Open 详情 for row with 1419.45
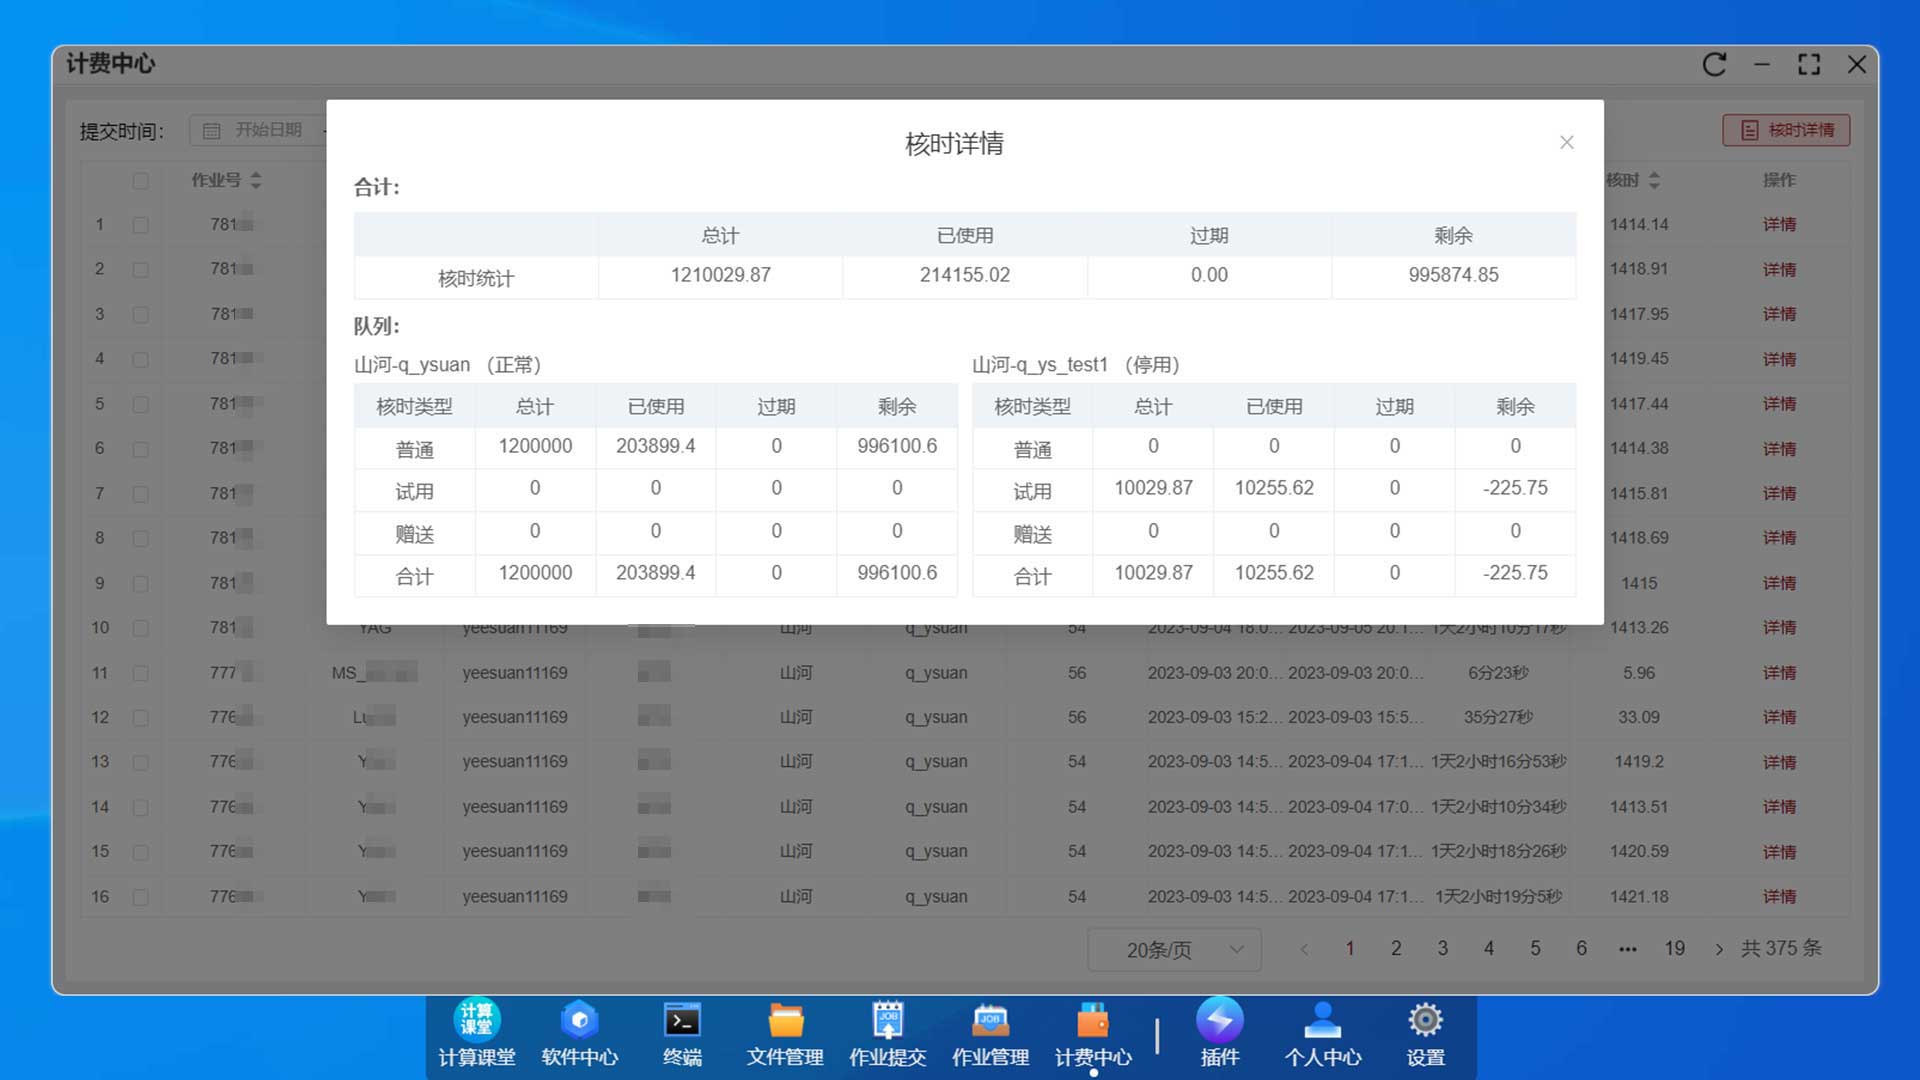Screen dimensions: 1920x1080 (1779, 359)
